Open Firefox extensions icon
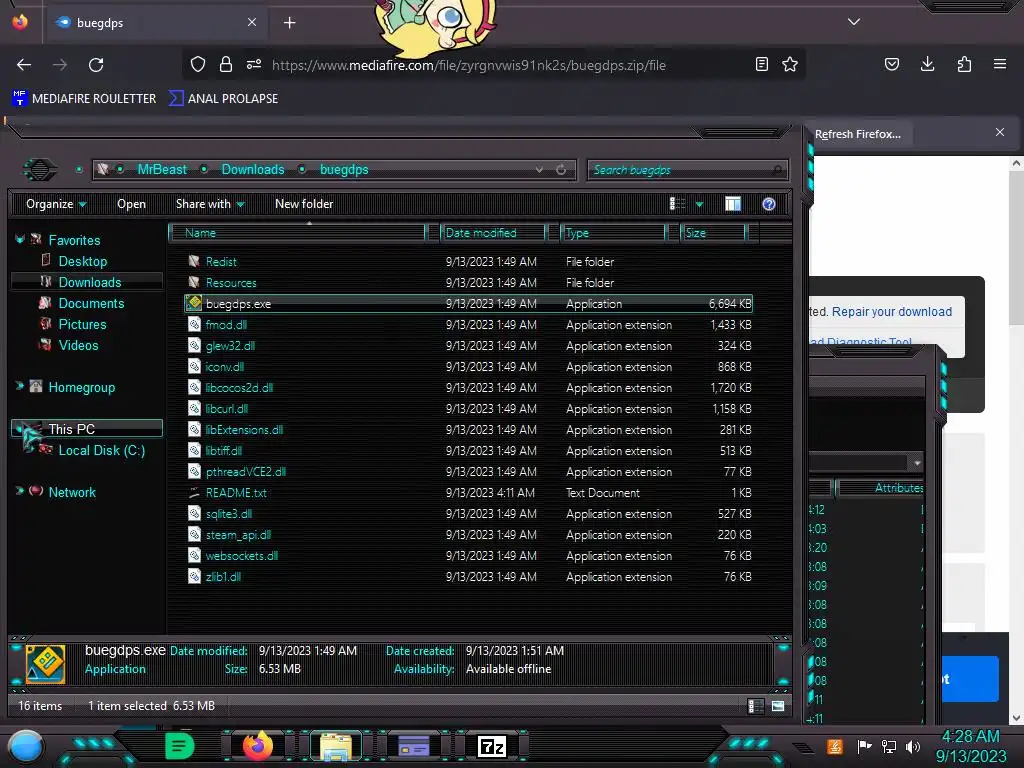Viewport: 1024px width, 768px height. (x=964, y=64)
